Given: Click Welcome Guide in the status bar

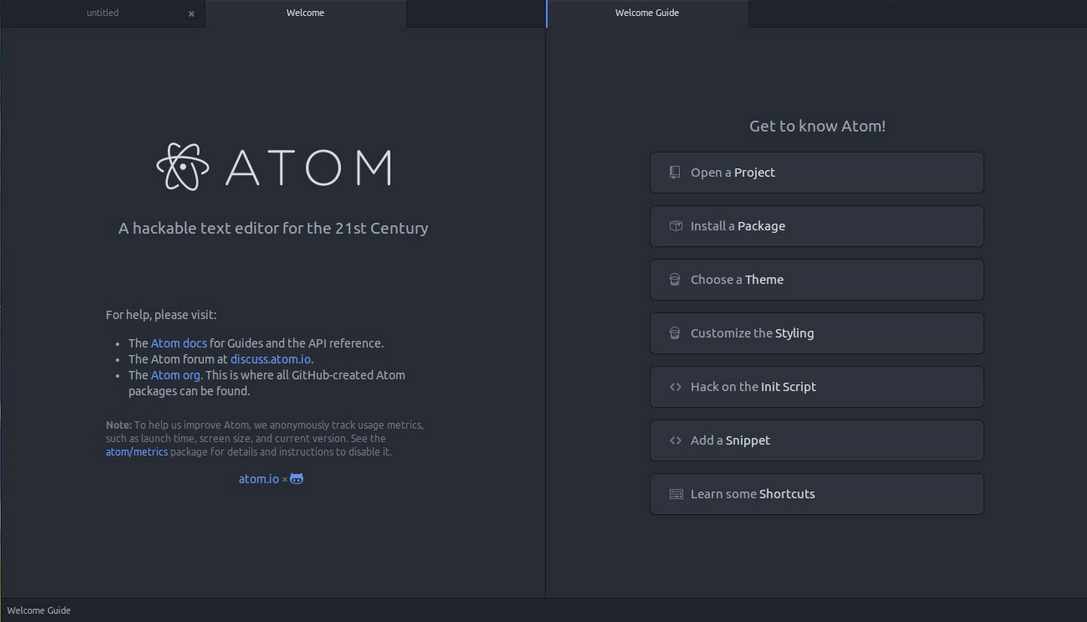Looking at the screenshot, I should click(39, 610).
